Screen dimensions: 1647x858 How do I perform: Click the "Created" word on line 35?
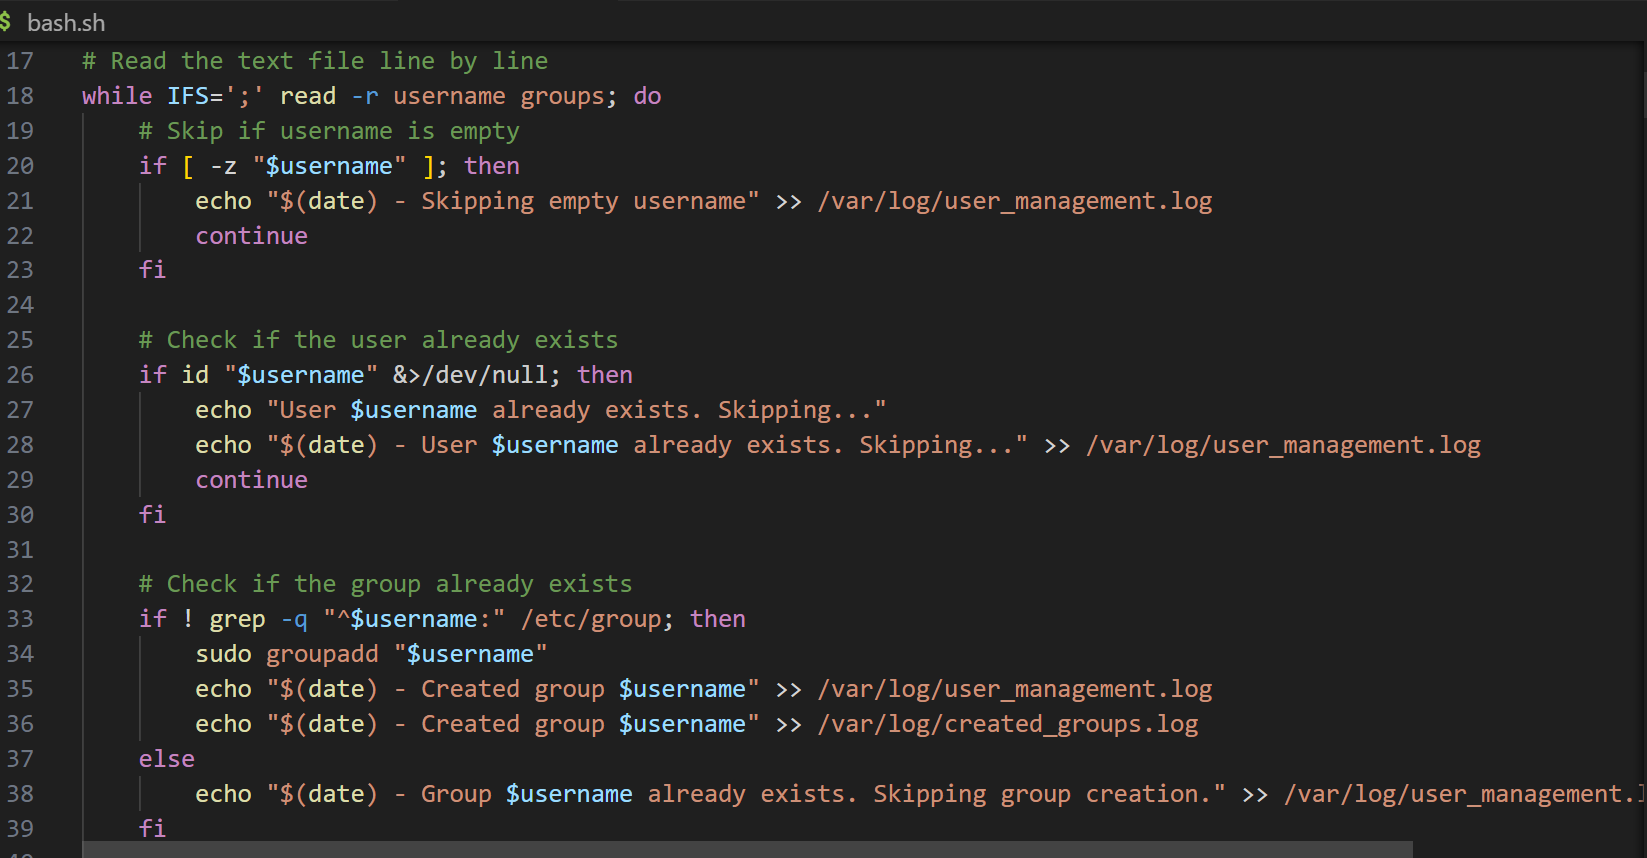click(x=470, y=689)
